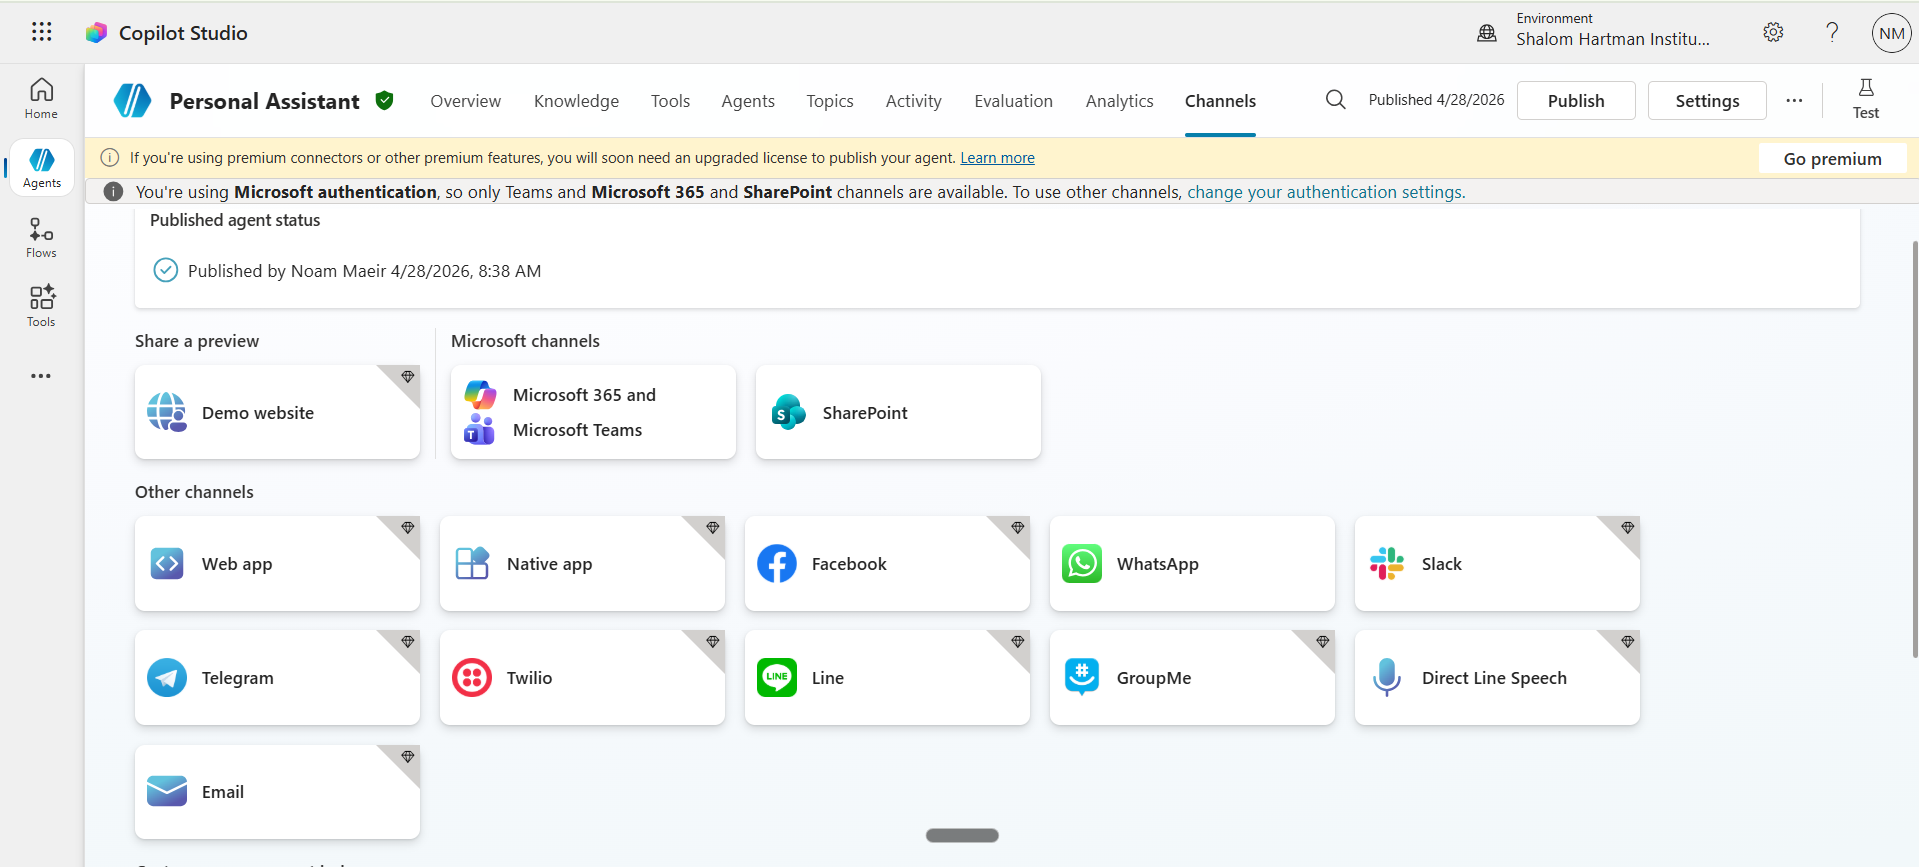Open the header more options ellipsis
Viewport: 1919px width, 867px height.
click(x=1794, y=100)
